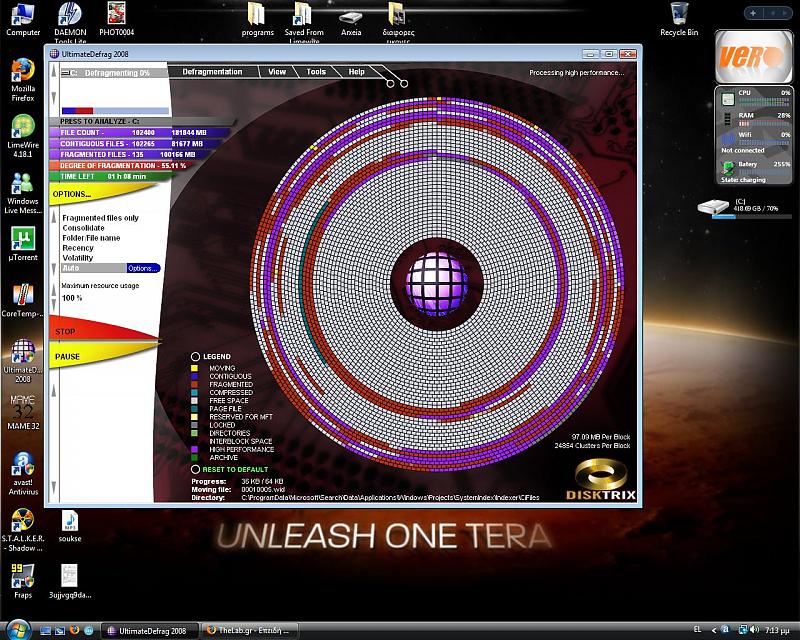Open the MAME32 desktop icon
This screenshot has height=640, width=800.
pyautogui.click(x=23, y=412)
